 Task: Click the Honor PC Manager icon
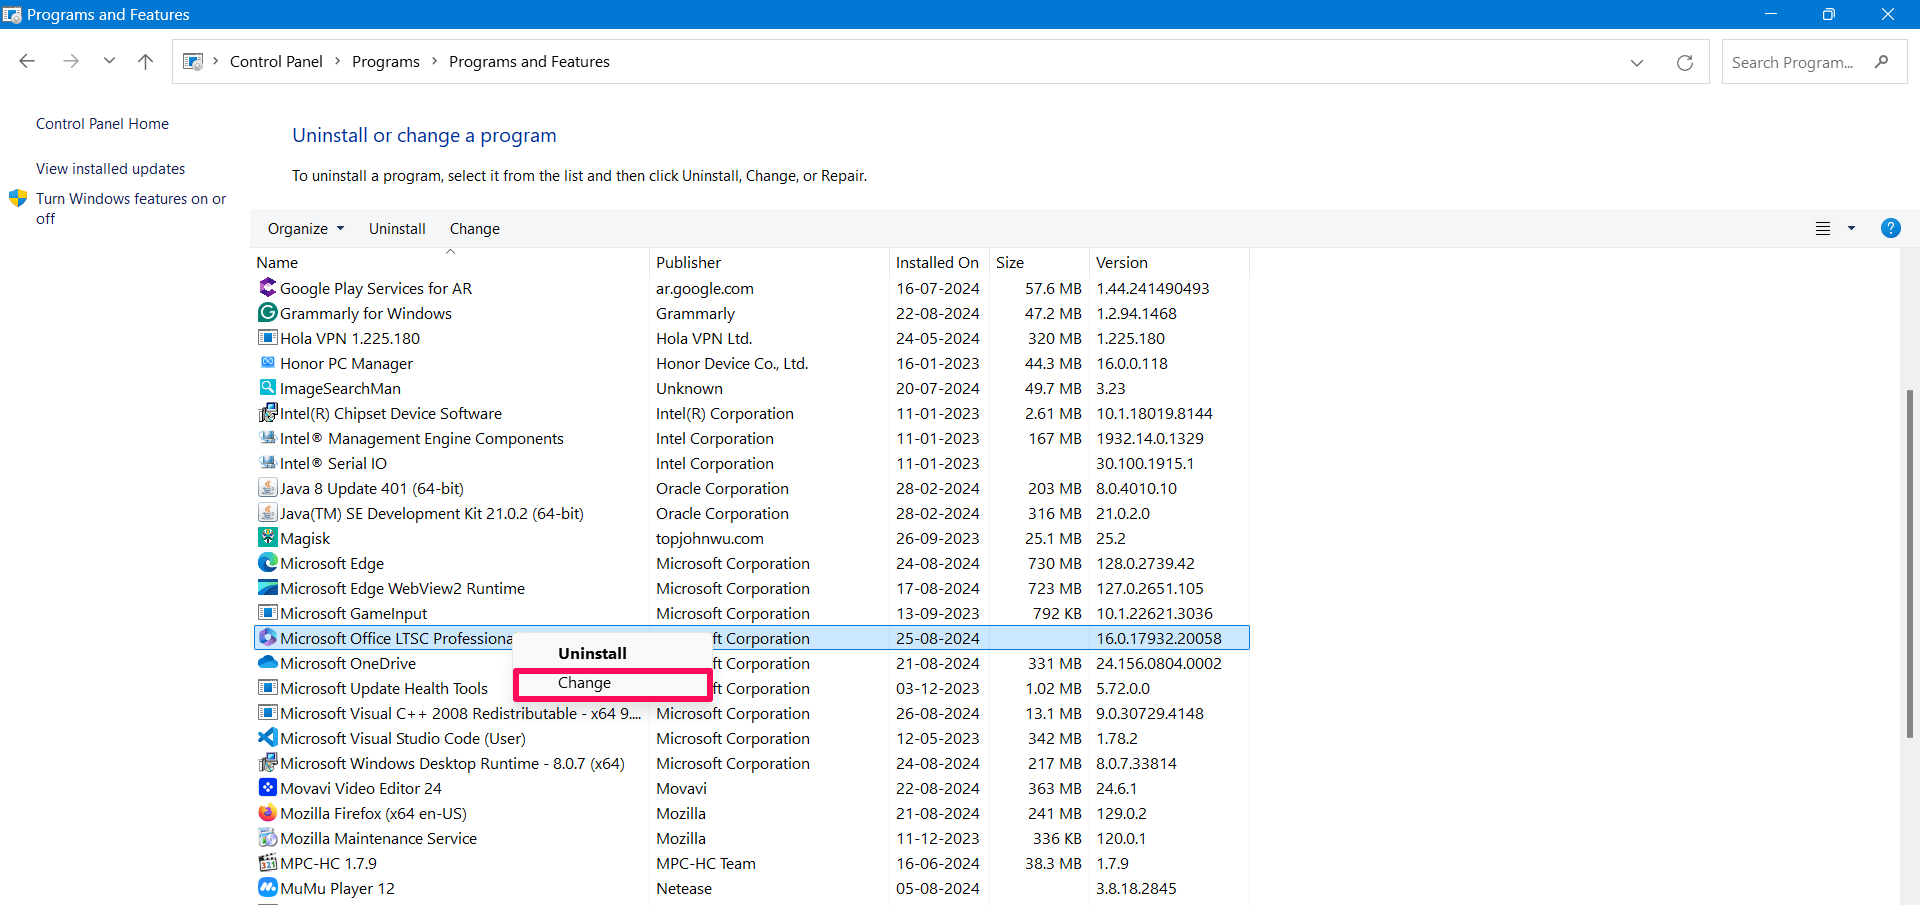267,363
